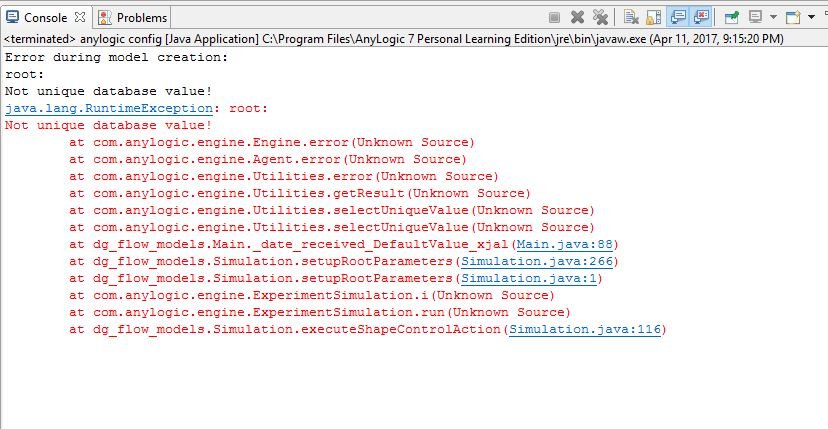Click the ExperimentSimulation.i stack trace line
The image size is (828, 429).
point(312,295)
